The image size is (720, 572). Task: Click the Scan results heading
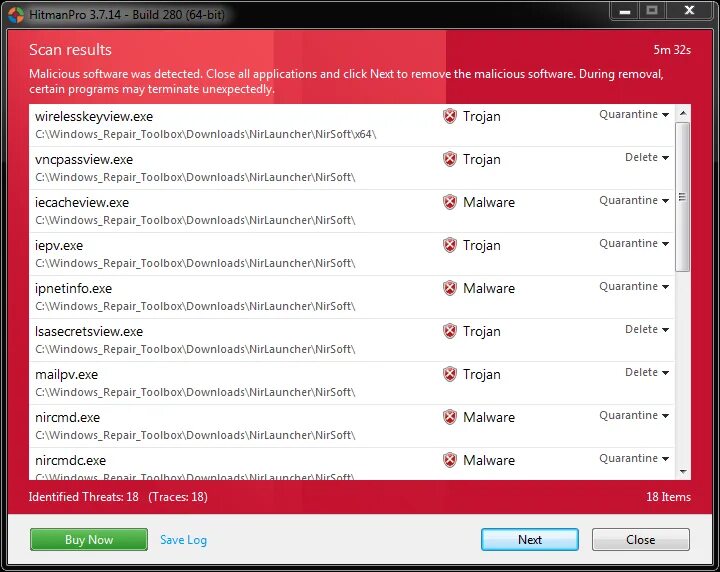(70, 50)
